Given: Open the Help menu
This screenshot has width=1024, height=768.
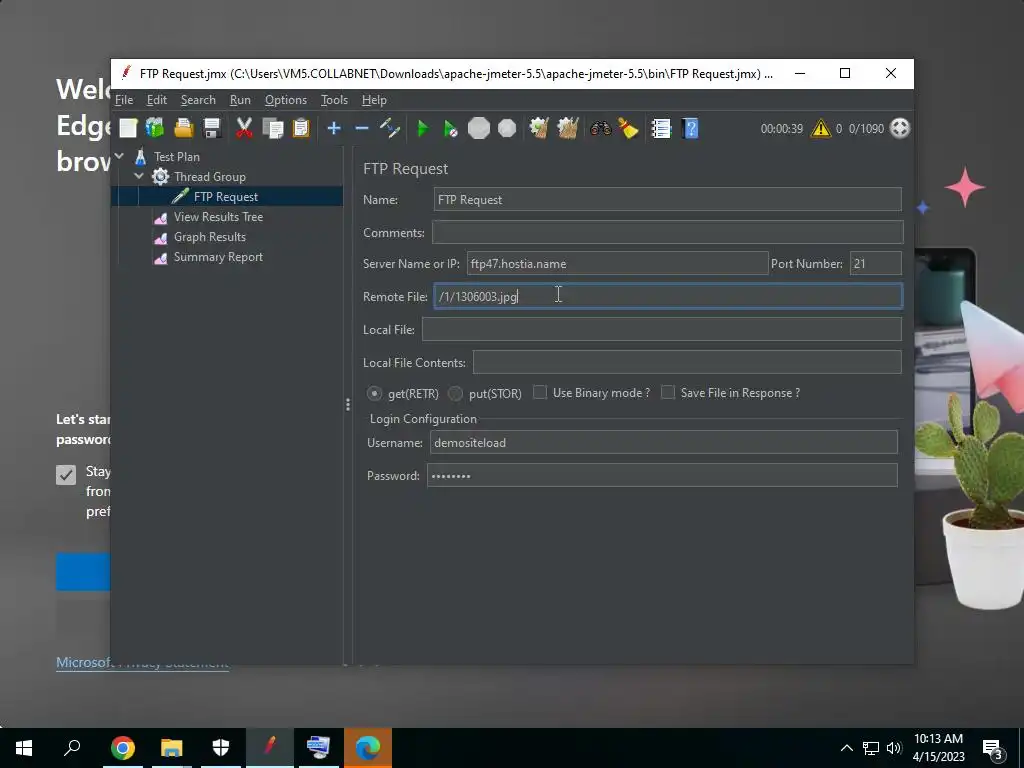Looking at the screenshot, I should 374,100.
